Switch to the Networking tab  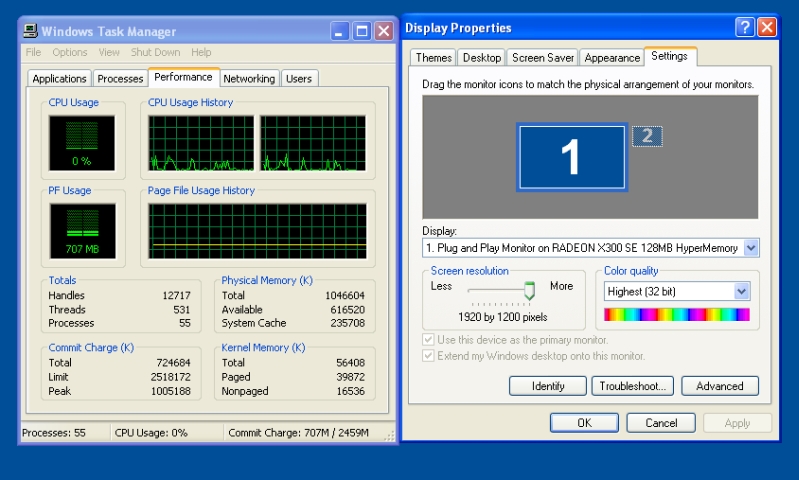tap(249, 78)
